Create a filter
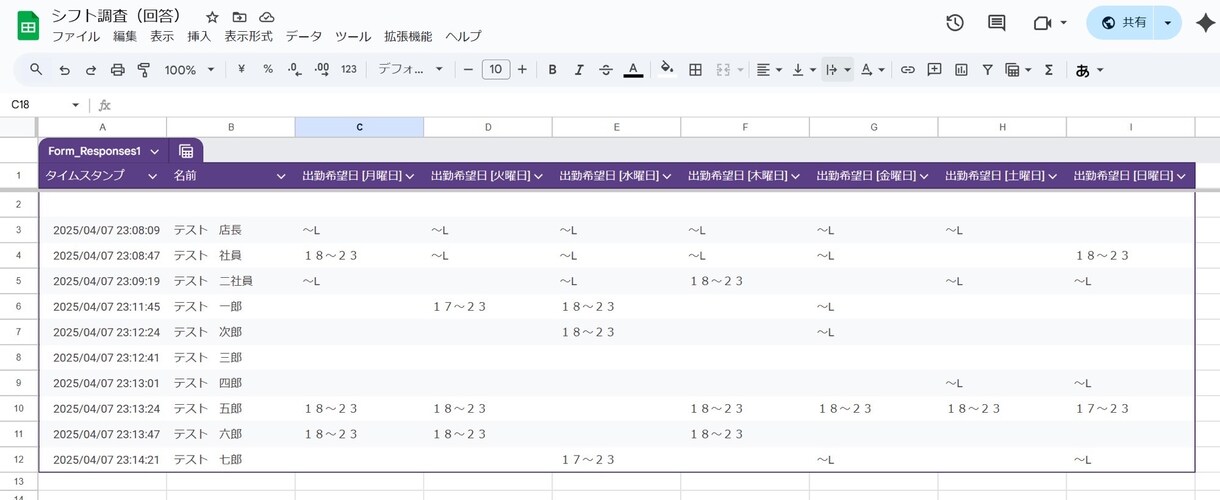This screenshot has width=1220, height=500. point(987,70)
